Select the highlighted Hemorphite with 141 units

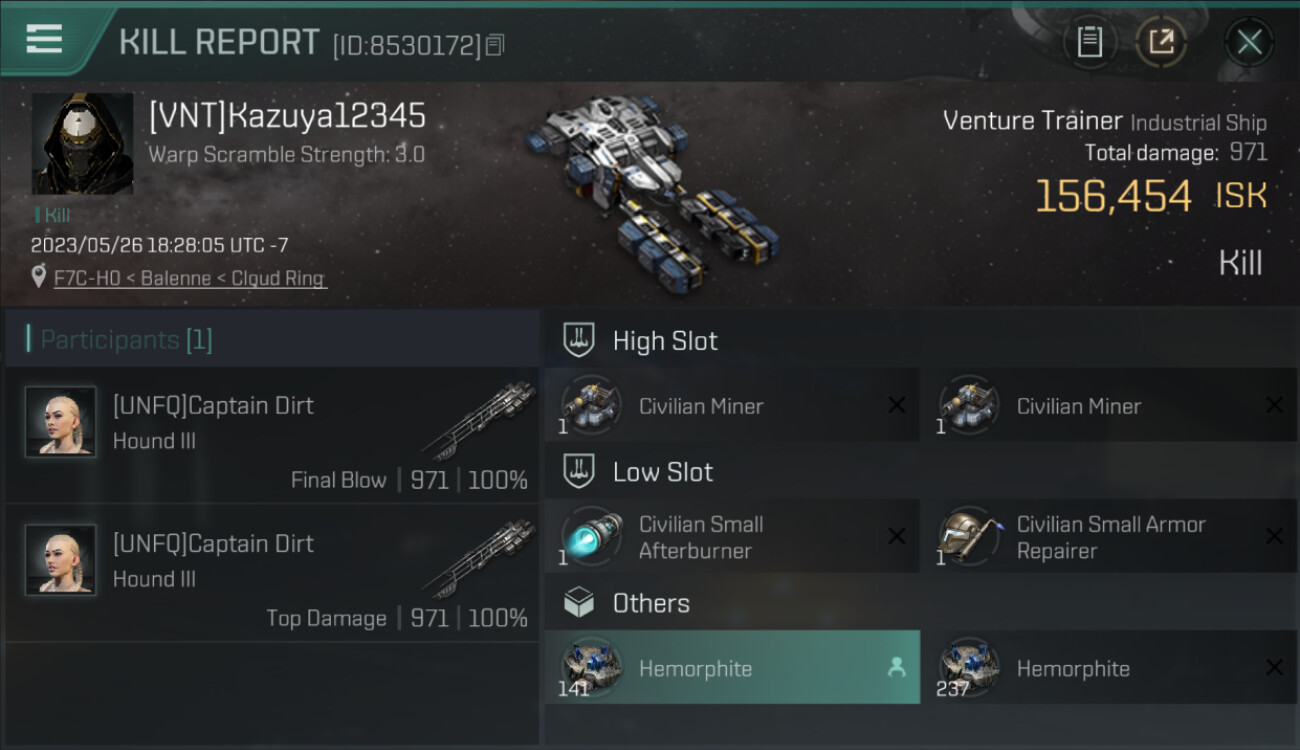(x=731, y=668)
